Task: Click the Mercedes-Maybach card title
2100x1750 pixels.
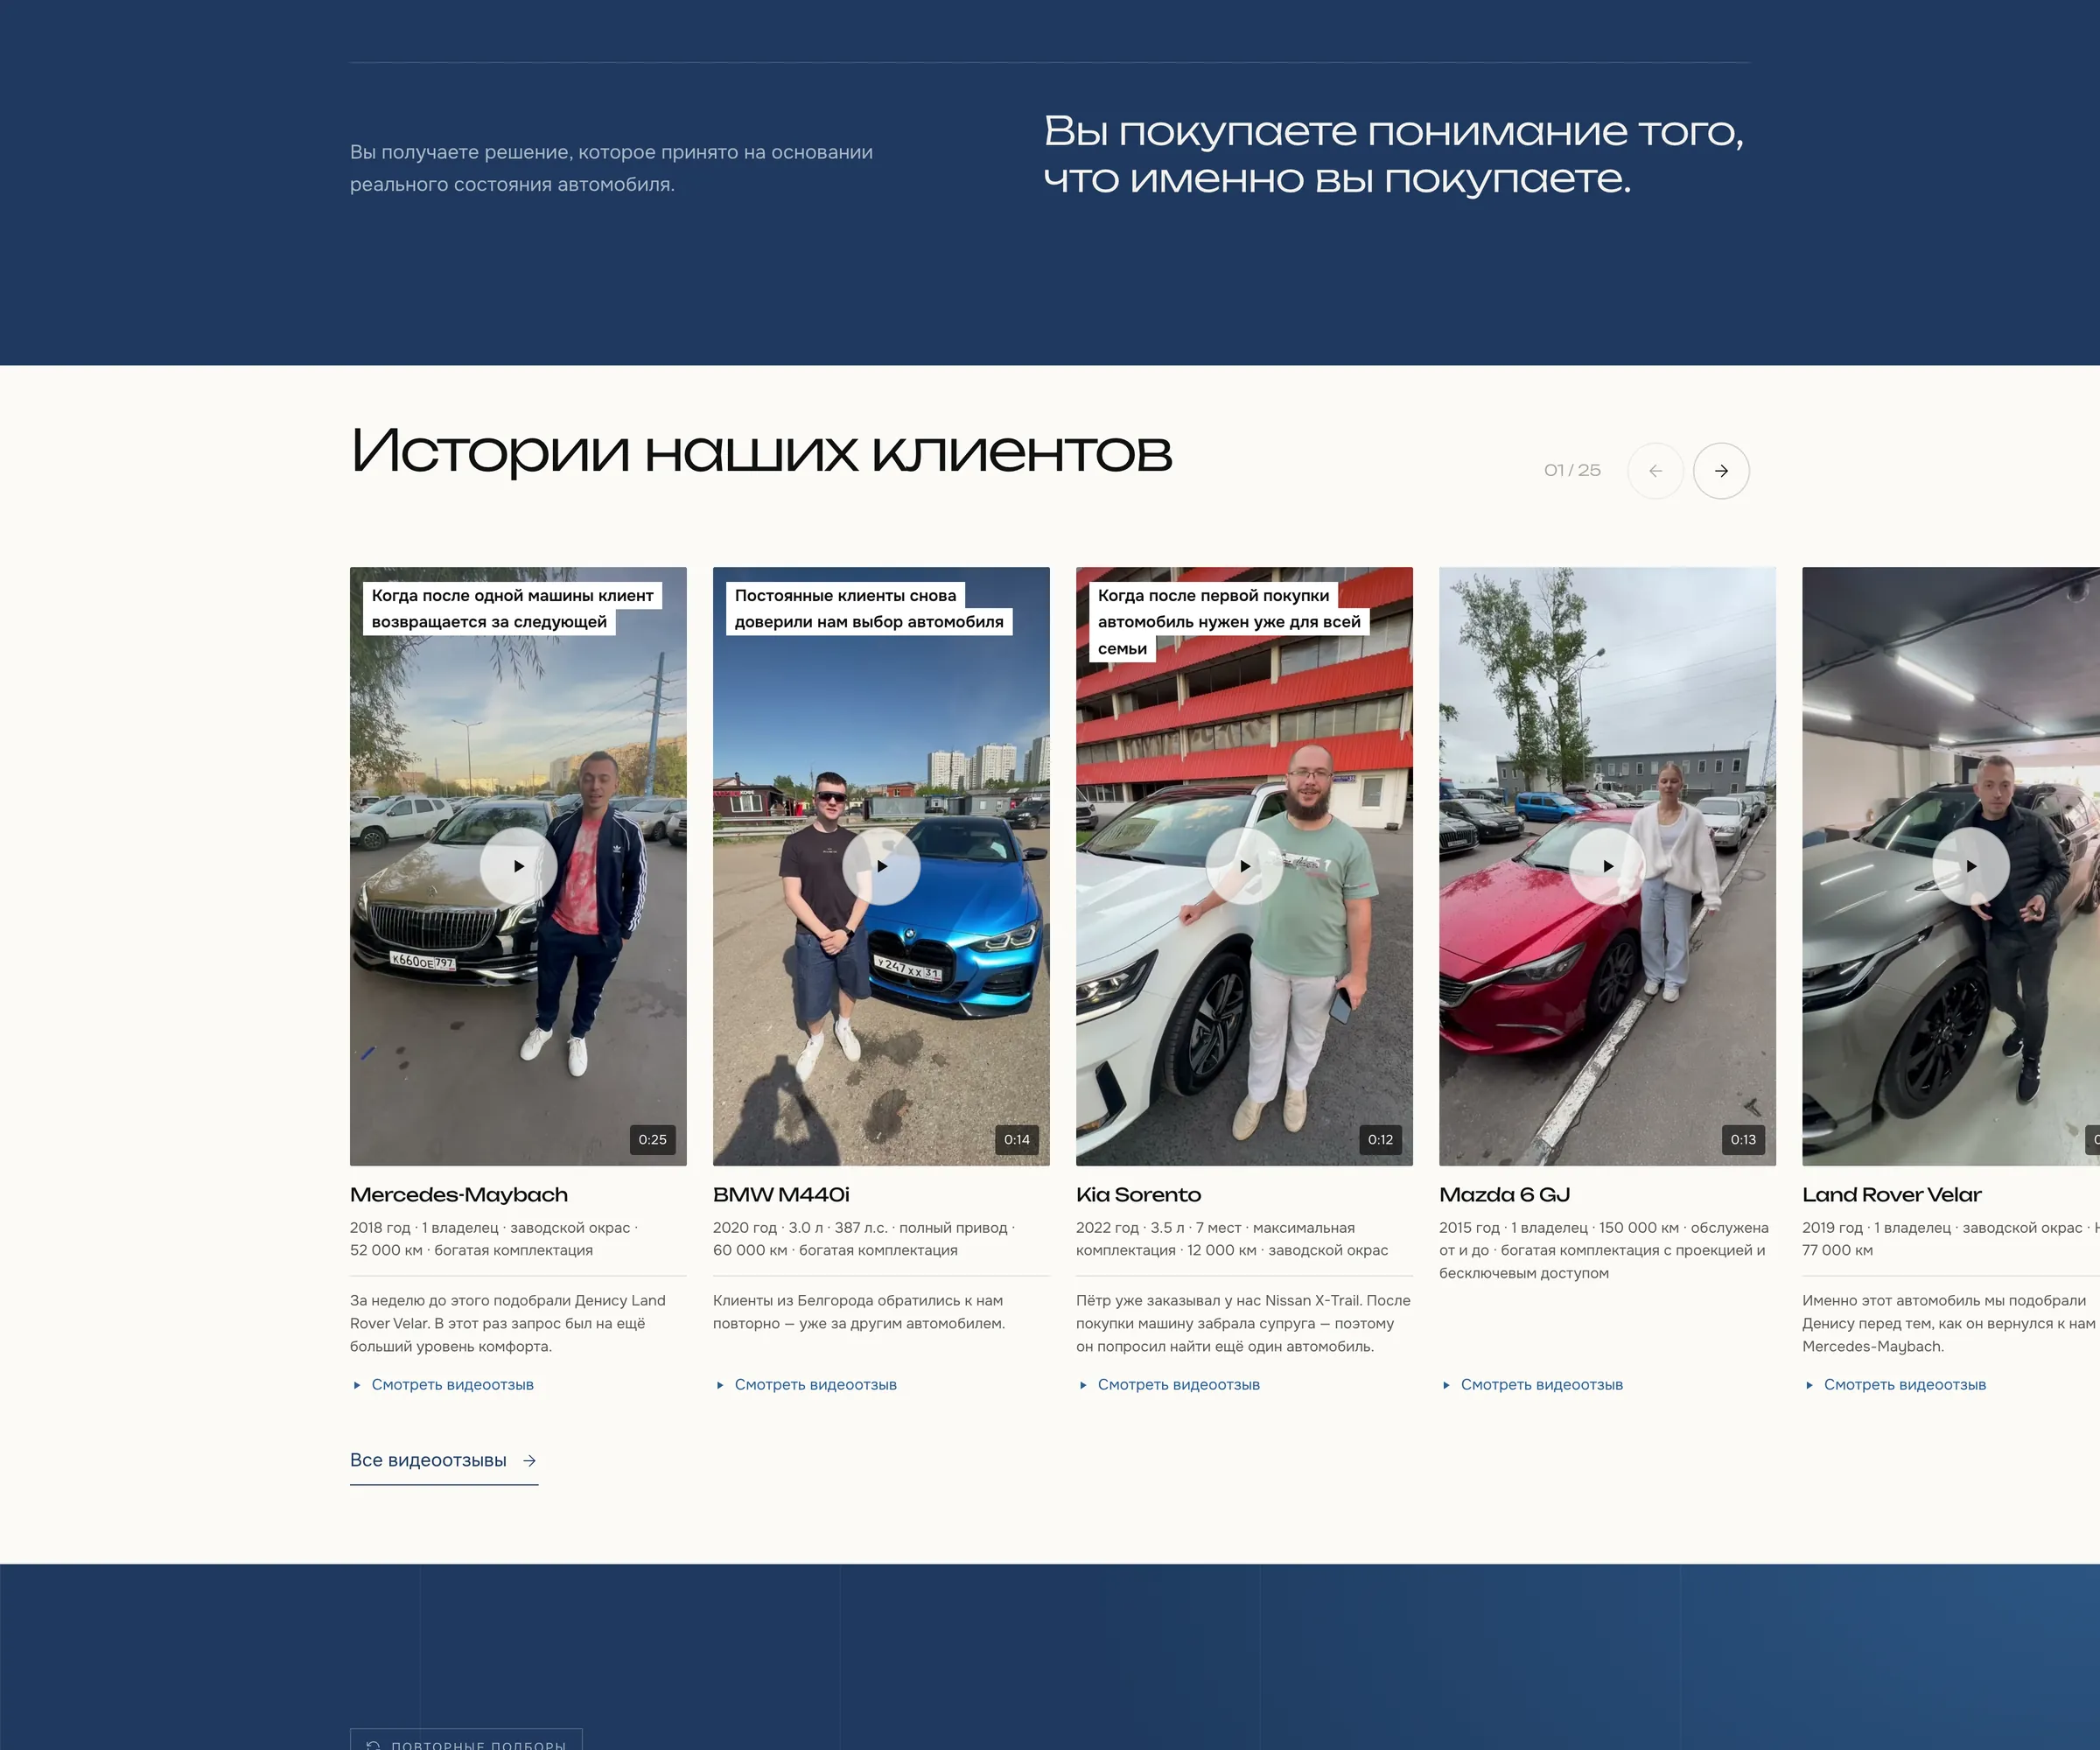Action: point(459,1195)
